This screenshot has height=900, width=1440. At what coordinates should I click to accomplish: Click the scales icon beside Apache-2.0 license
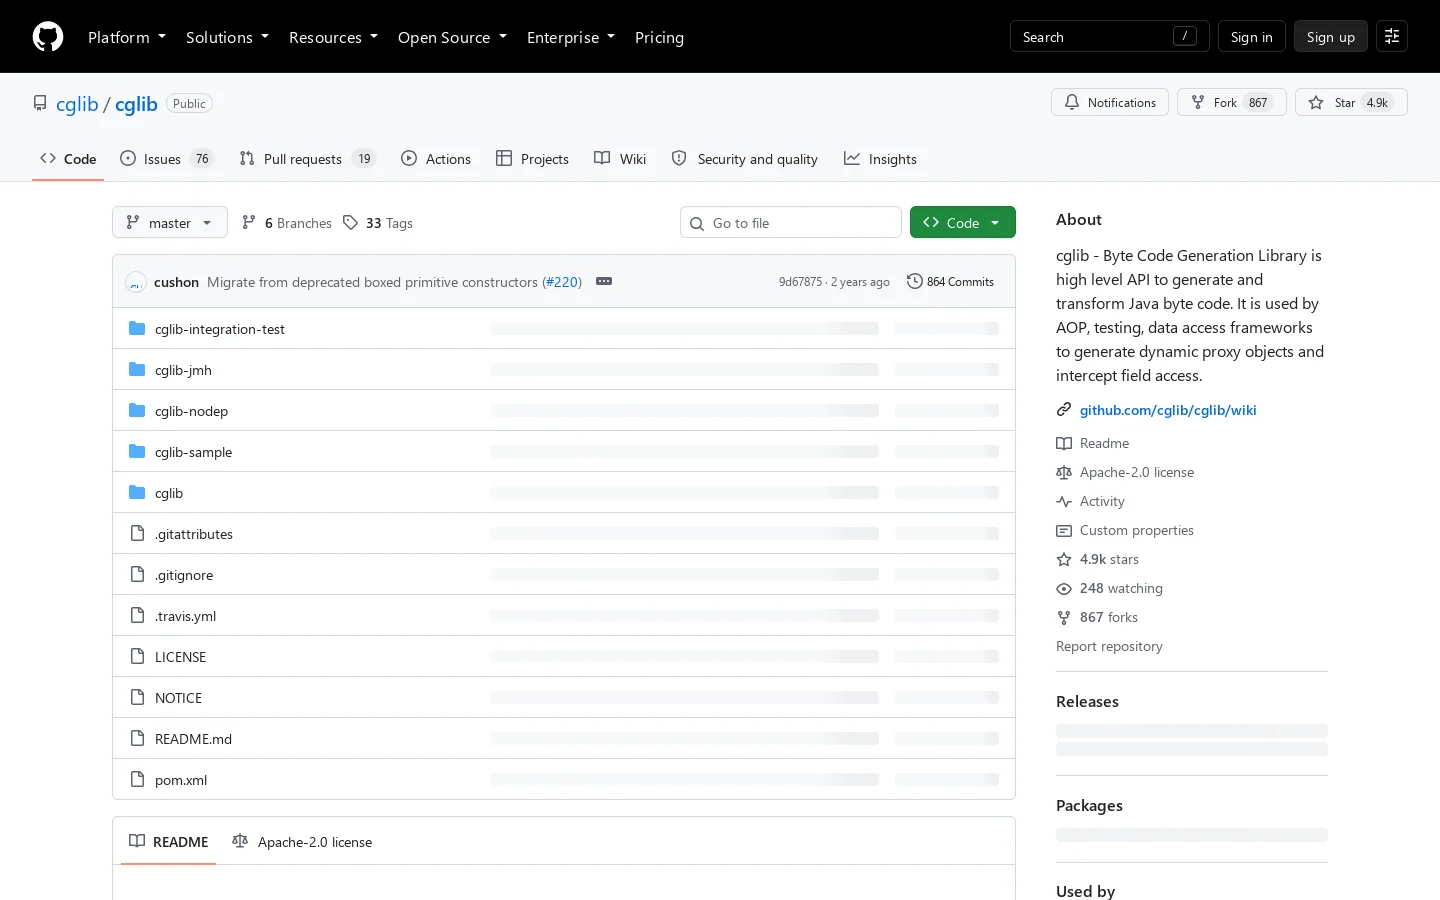tap(1064, 472)
